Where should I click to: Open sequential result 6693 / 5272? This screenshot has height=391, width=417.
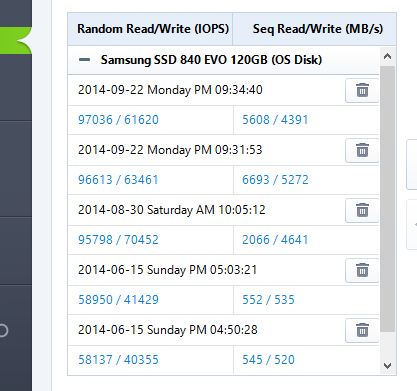[275, 180]
